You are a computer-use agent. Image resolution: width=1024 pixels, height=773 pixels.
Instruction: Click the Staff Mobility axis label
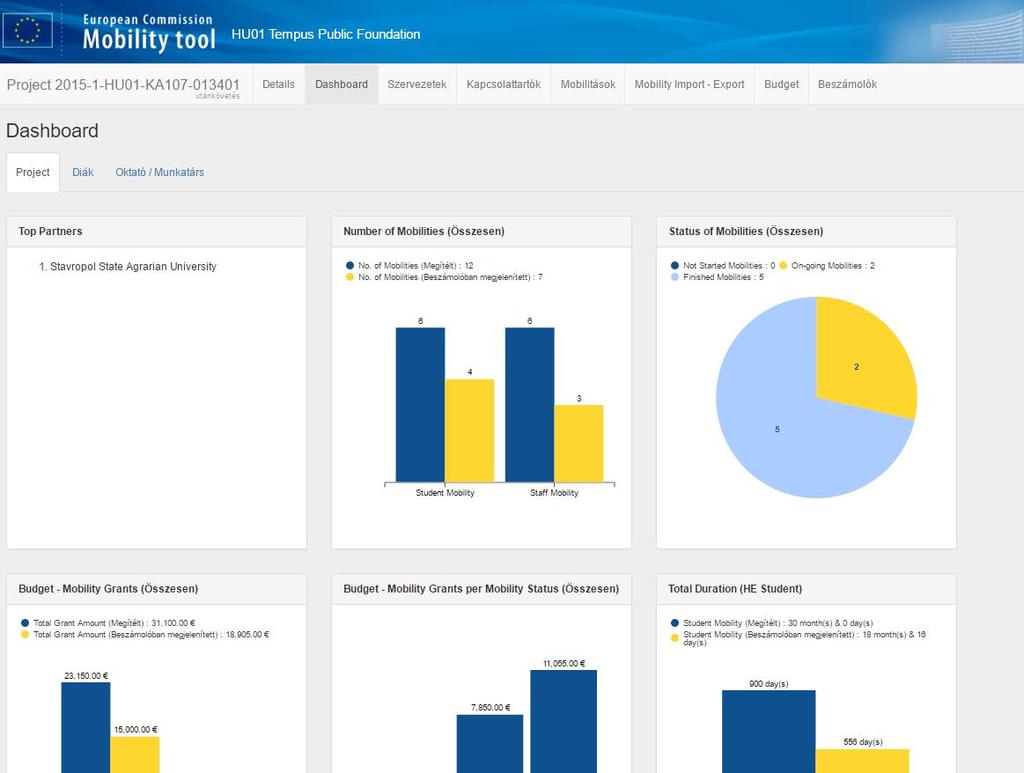pos(554,493)
